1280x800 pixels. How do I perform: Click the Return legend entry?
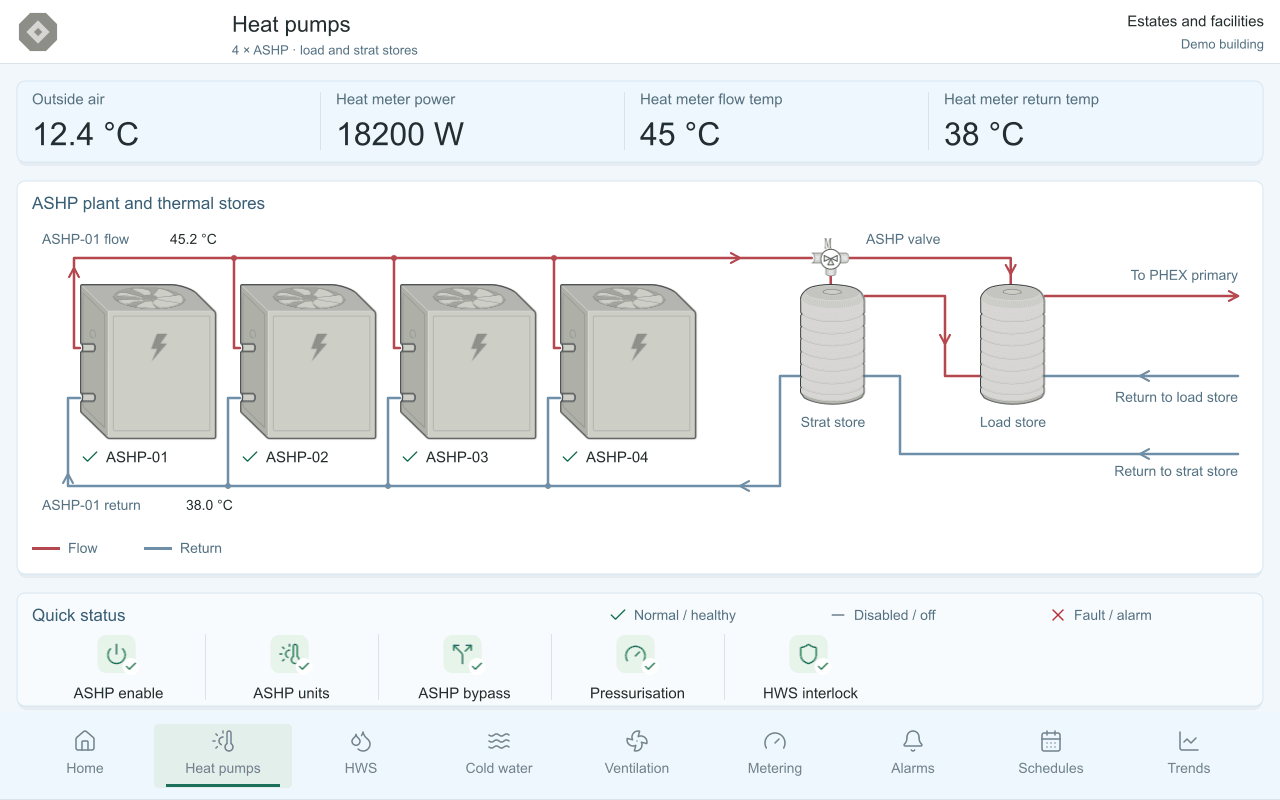[x=183, y=548]
